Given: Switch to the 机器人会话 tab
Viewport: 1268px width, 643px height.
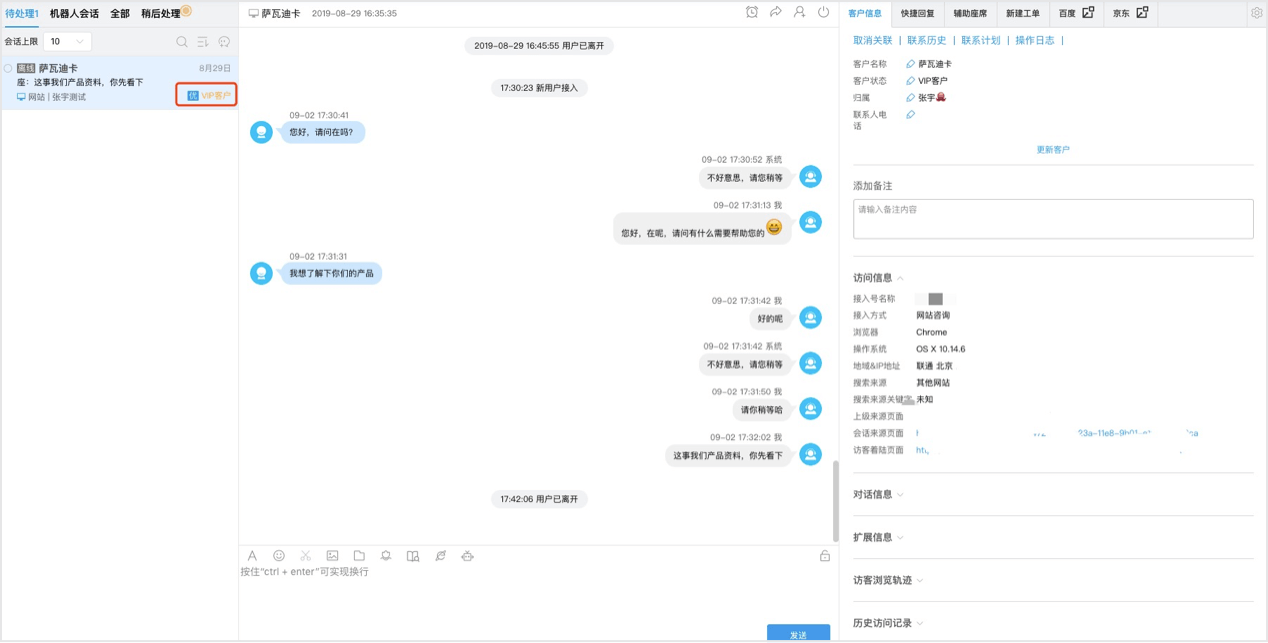Looking at the screenshot, I should coord(74,14).
